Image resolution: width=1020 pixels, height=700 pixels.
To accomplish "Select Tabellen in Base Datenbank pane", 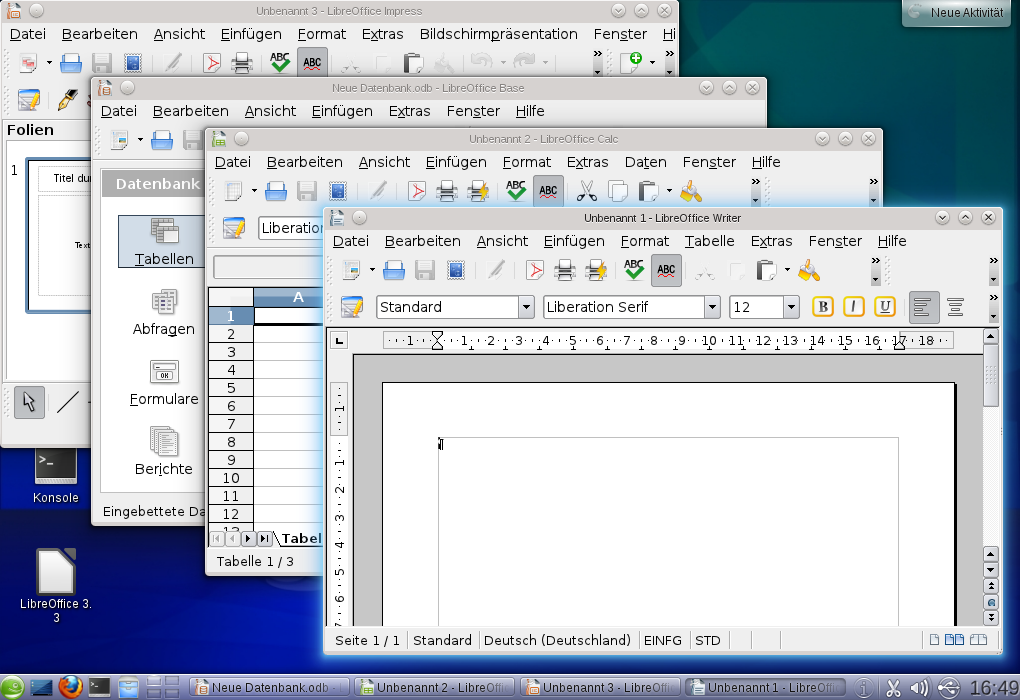I will (164, 242).
